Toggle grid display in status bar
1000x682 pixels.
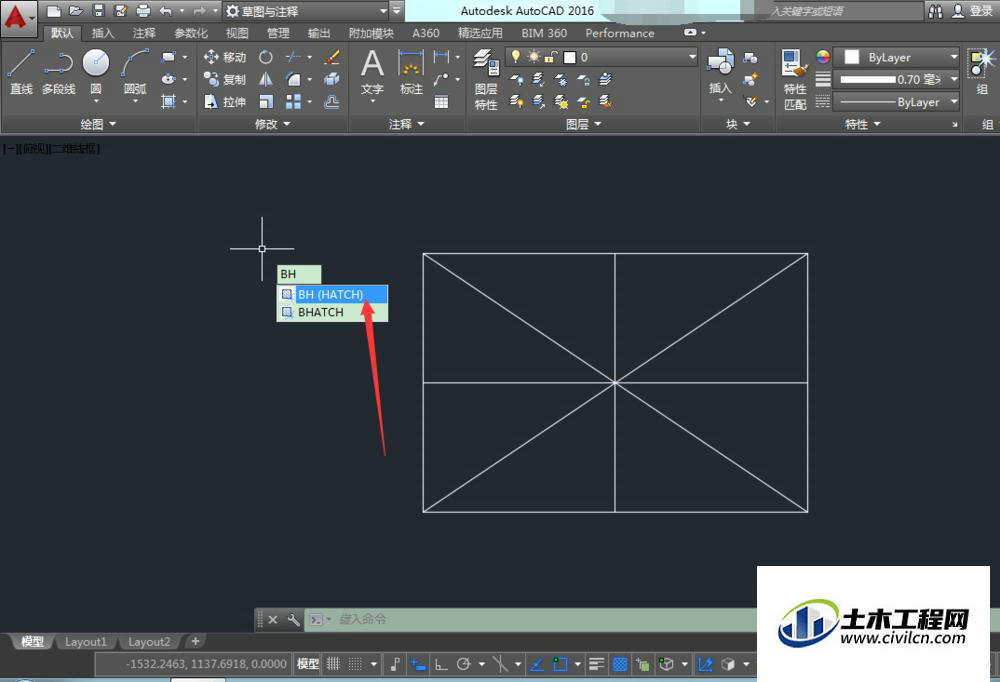[334, 664]
